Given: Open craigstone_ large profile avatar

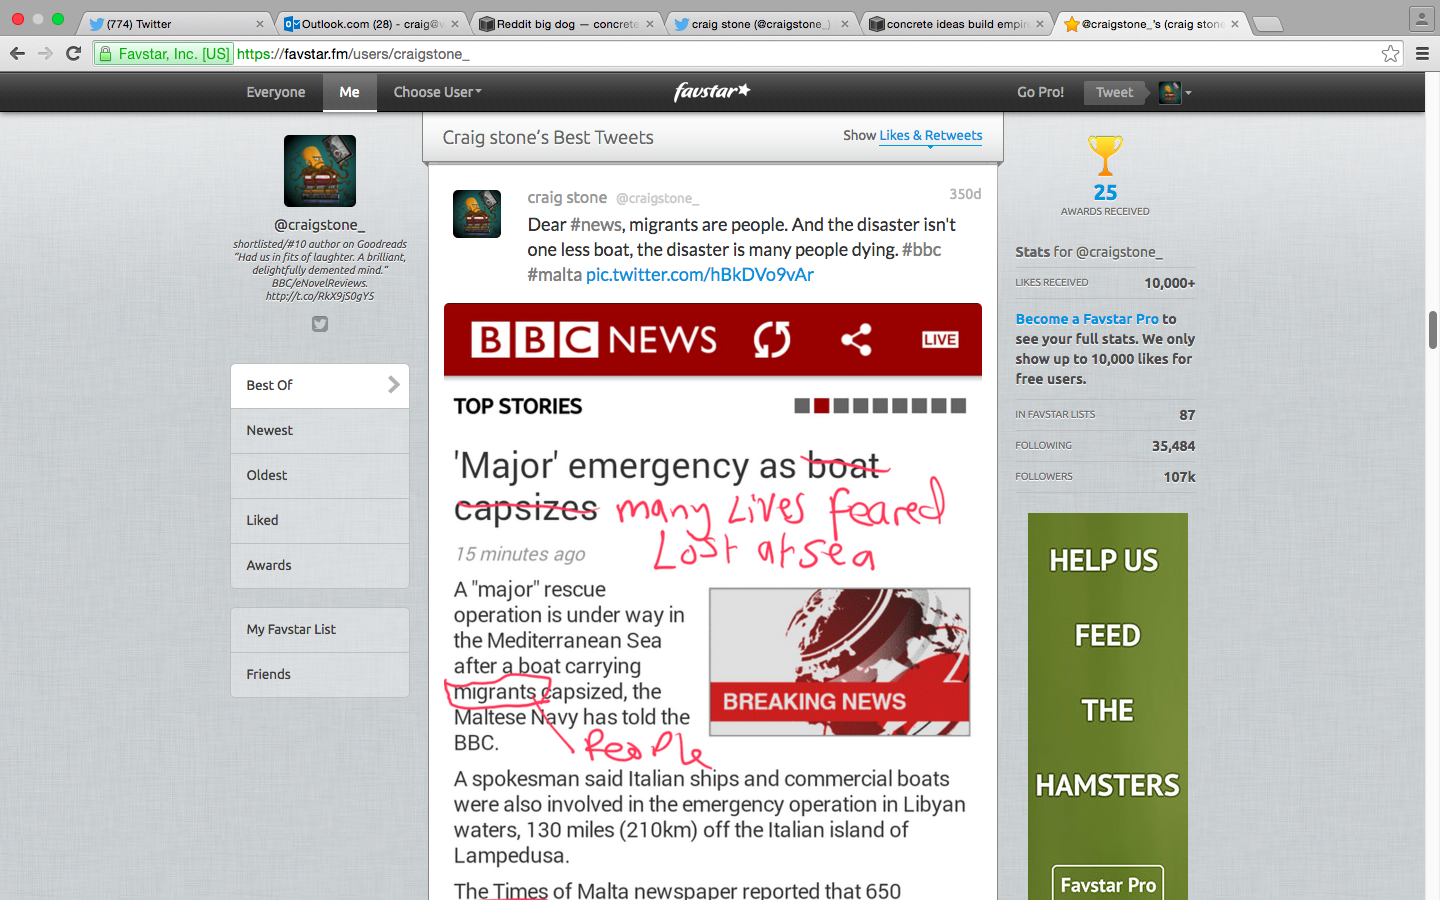Looking at the screenshot, I should [x=320, y=171].
